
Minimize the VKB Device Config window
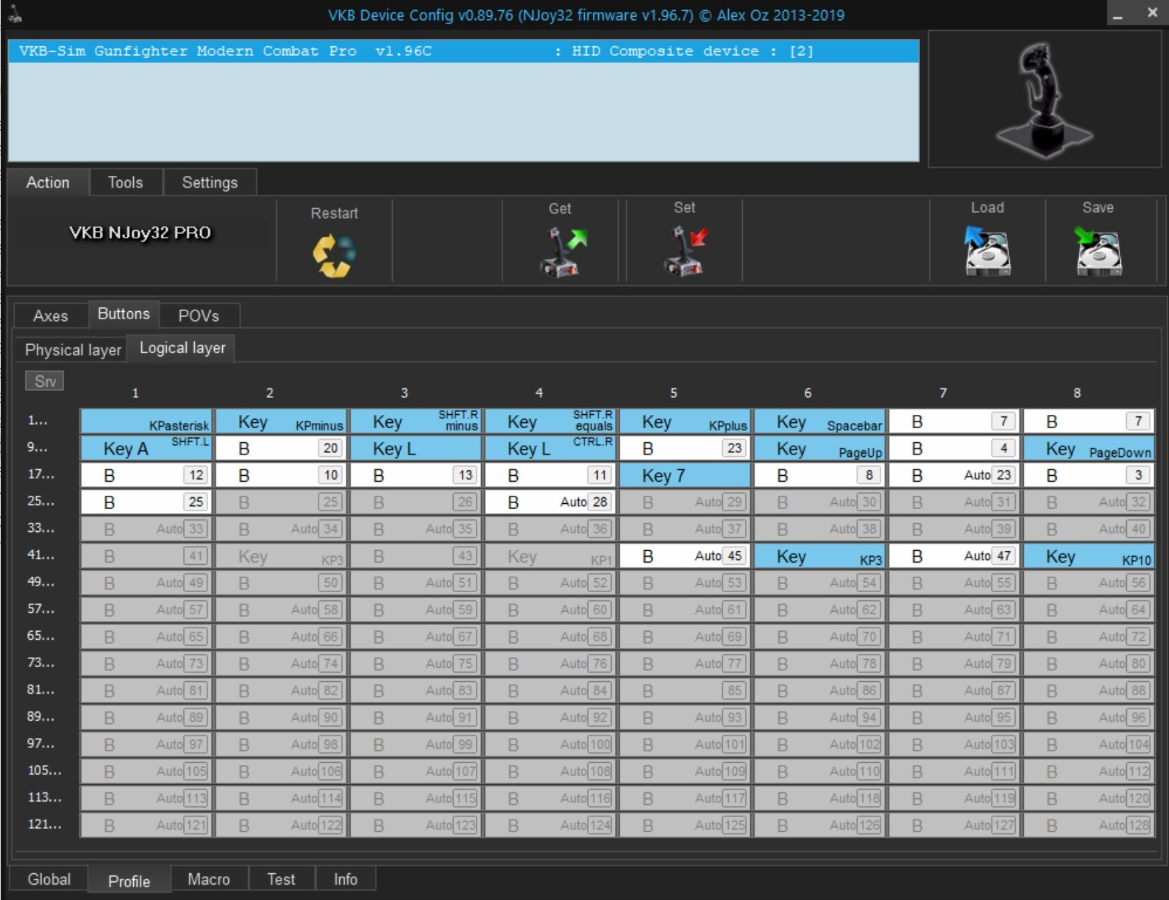(x=1118, y=13)
